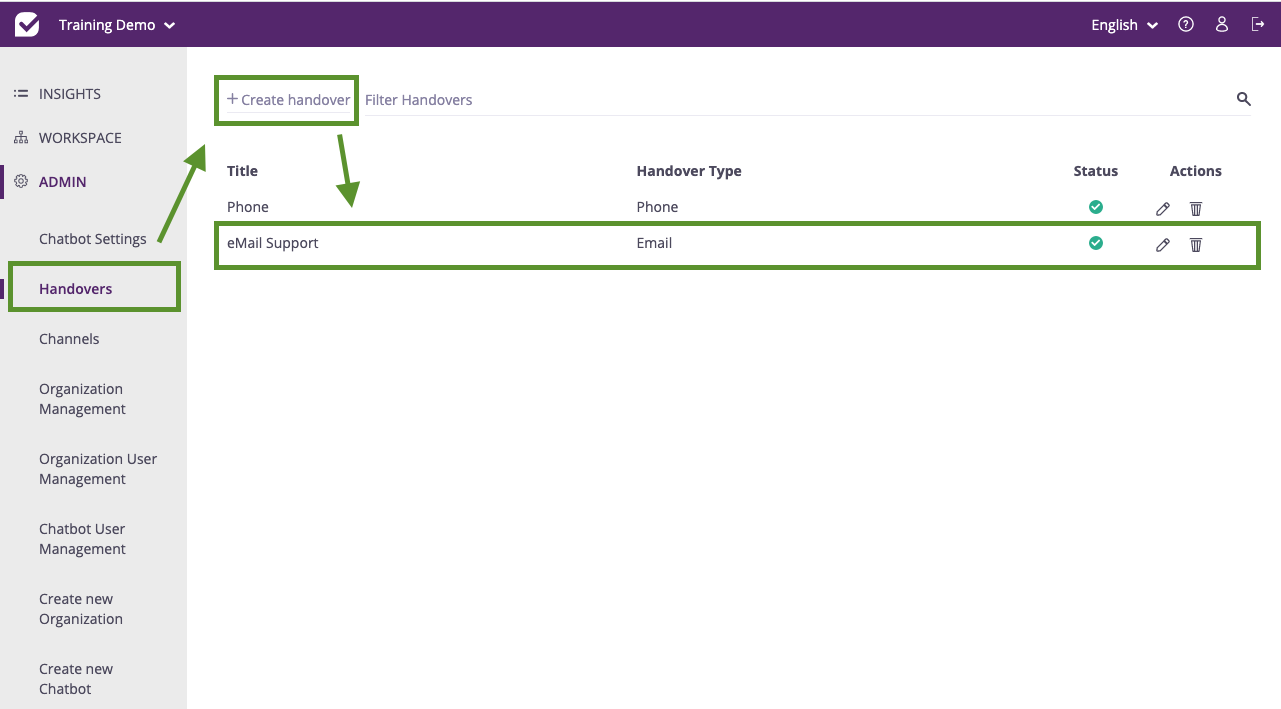Edit the Phone handover with the pencil icon
The height and width of the screenshot is (709, 1281).
pyautogui.click(x=1162, y=208)
